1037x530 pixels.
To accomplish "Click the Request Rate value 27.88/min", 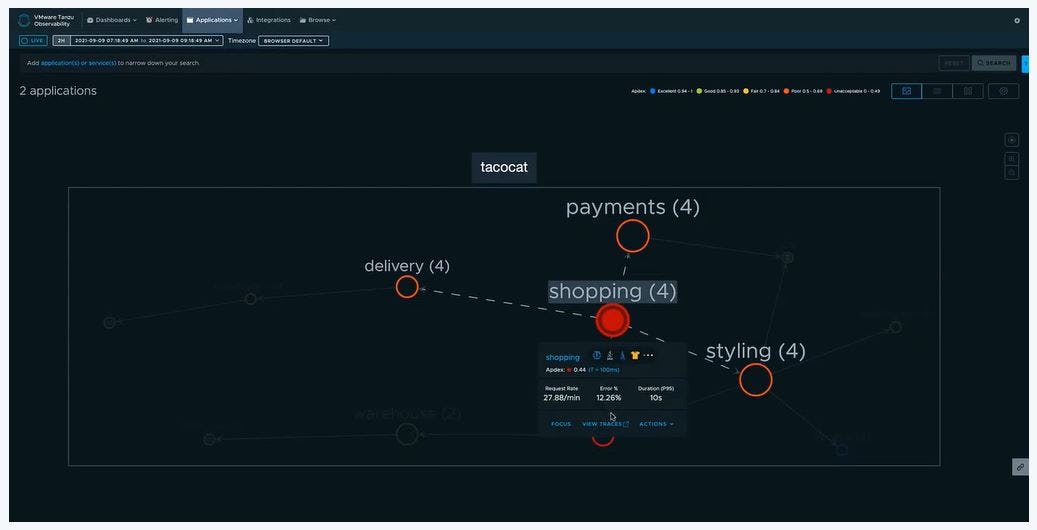I will [561, 398].
